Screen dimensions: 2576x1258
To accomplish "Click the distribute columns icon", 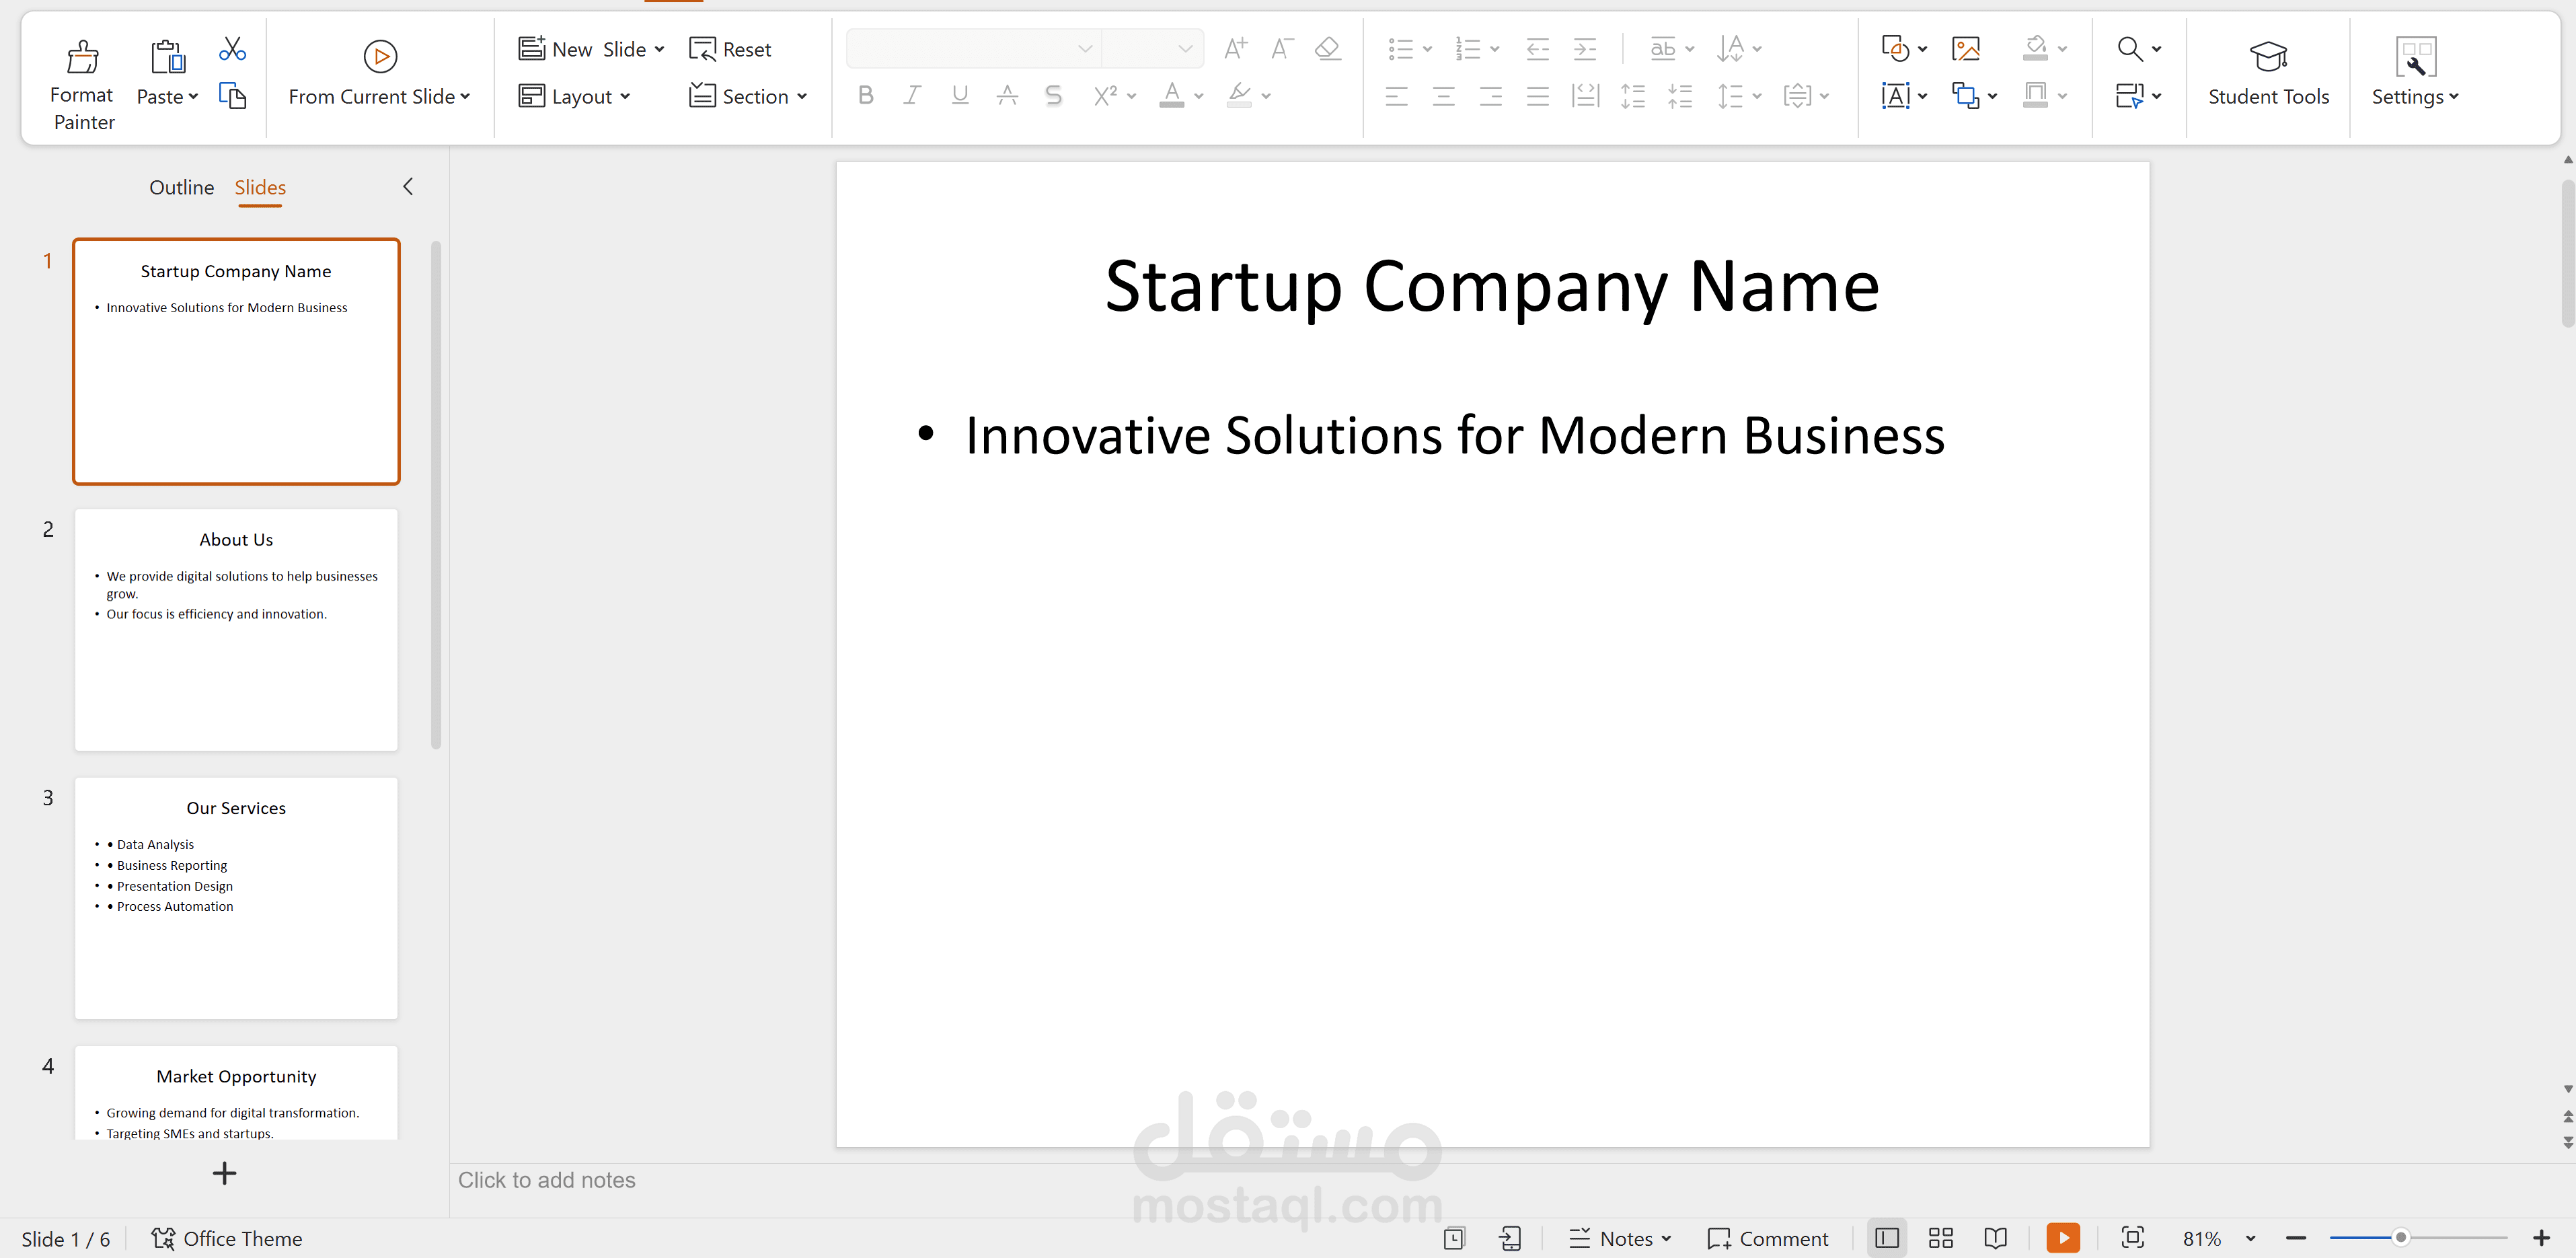I will pos(1585,96).
